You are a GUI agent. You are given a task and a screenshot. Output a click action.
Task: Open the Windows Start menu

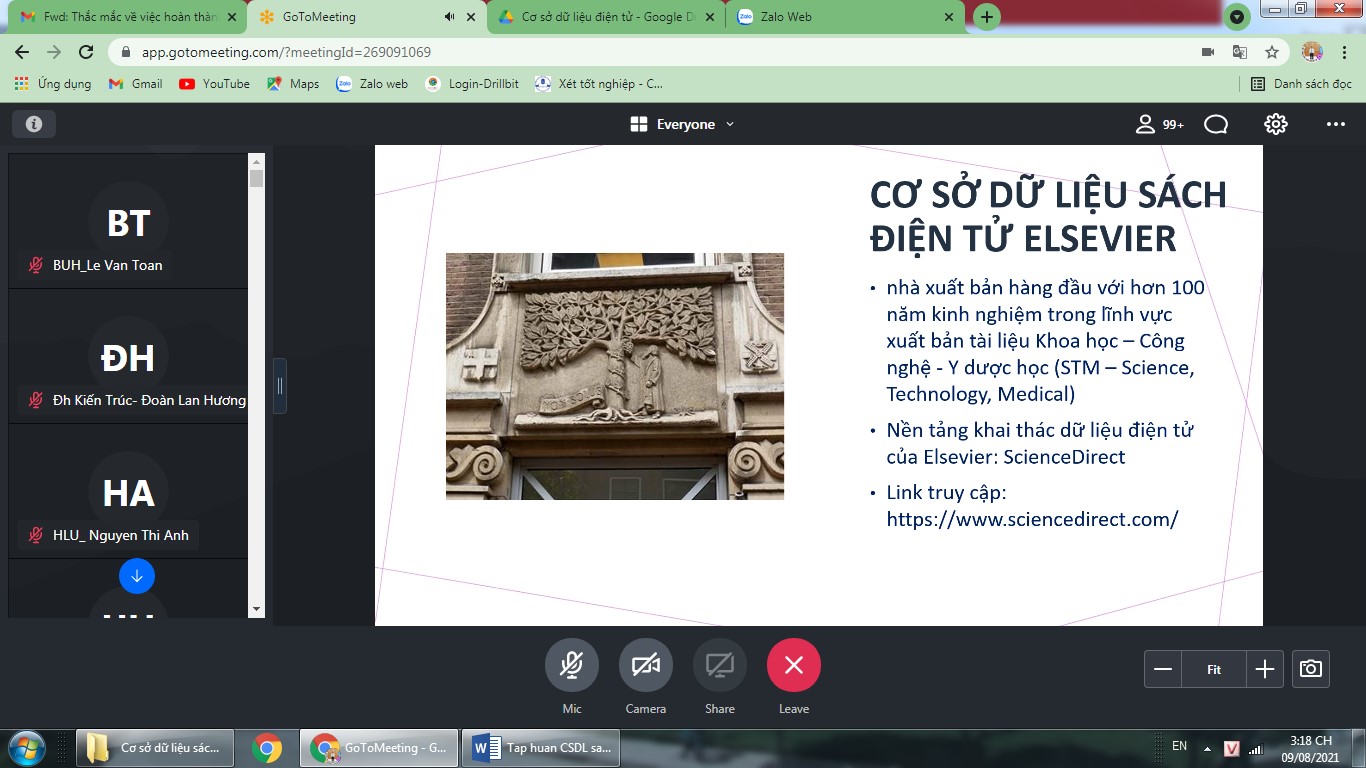26,748
